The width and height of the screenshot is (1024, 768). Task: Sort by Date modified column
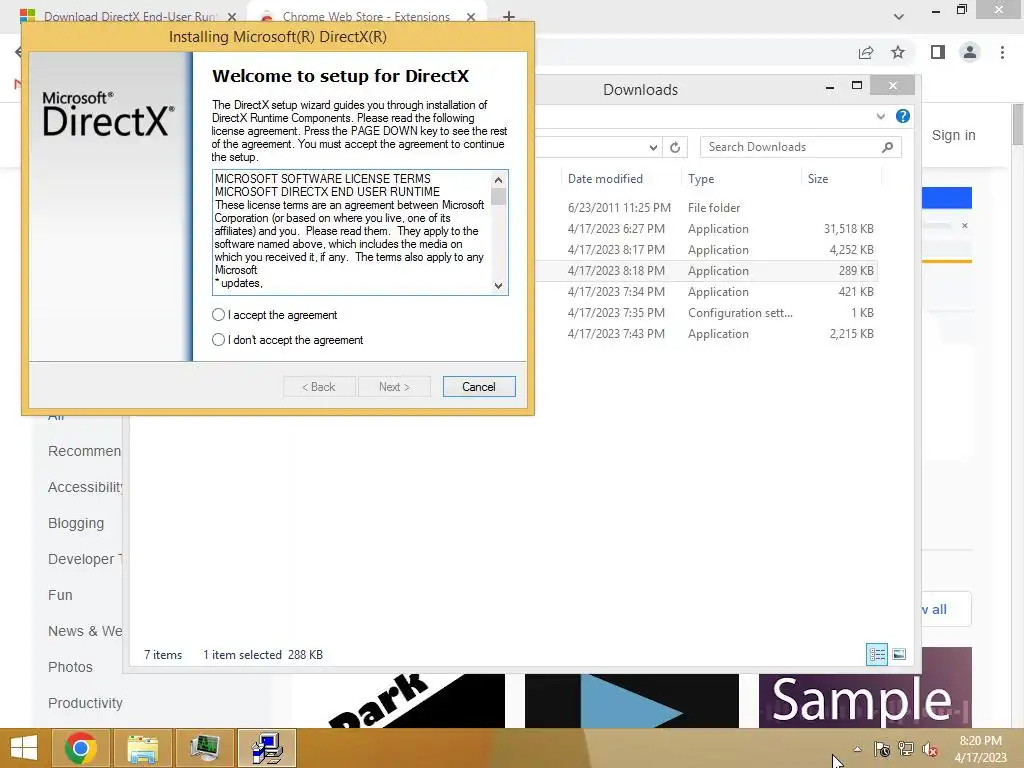[x=605, y=179]
